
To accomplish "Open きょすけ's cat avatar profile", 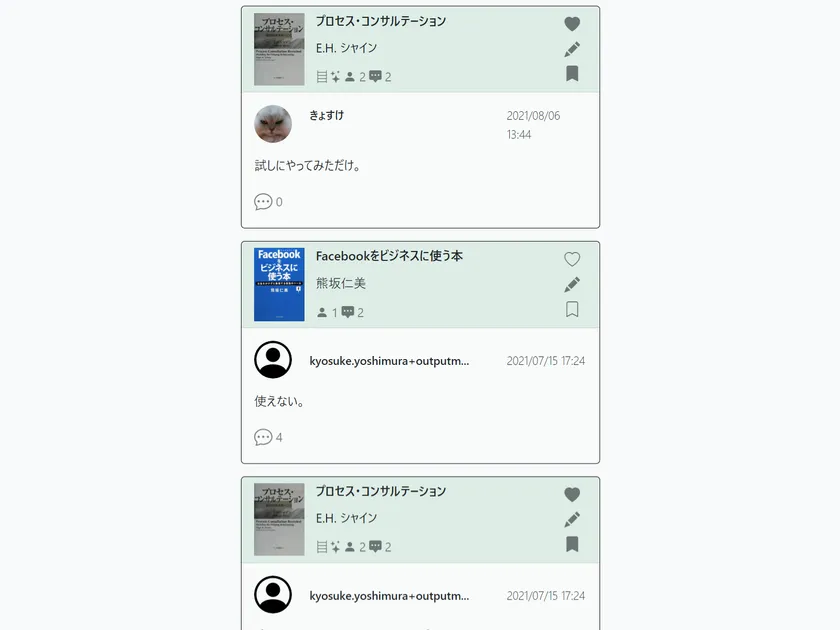I will click(x=273, y=124).
